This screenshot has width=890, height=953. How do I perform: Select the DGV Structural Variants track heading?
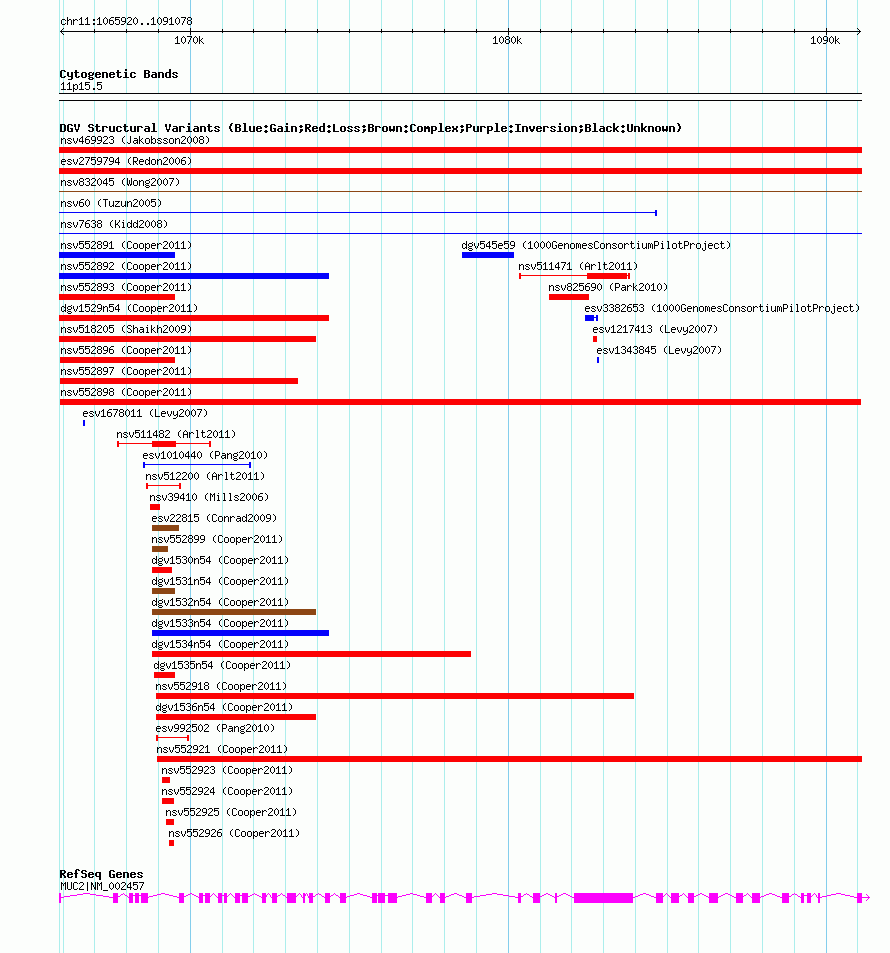point(371,128)
